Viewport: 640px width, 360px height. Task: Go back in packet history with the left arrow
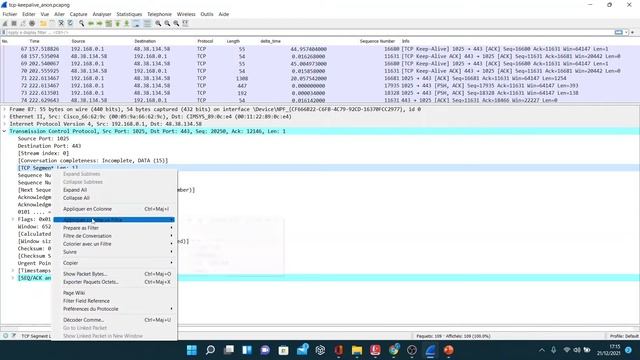pyautogui.click(x=91, y=24)
